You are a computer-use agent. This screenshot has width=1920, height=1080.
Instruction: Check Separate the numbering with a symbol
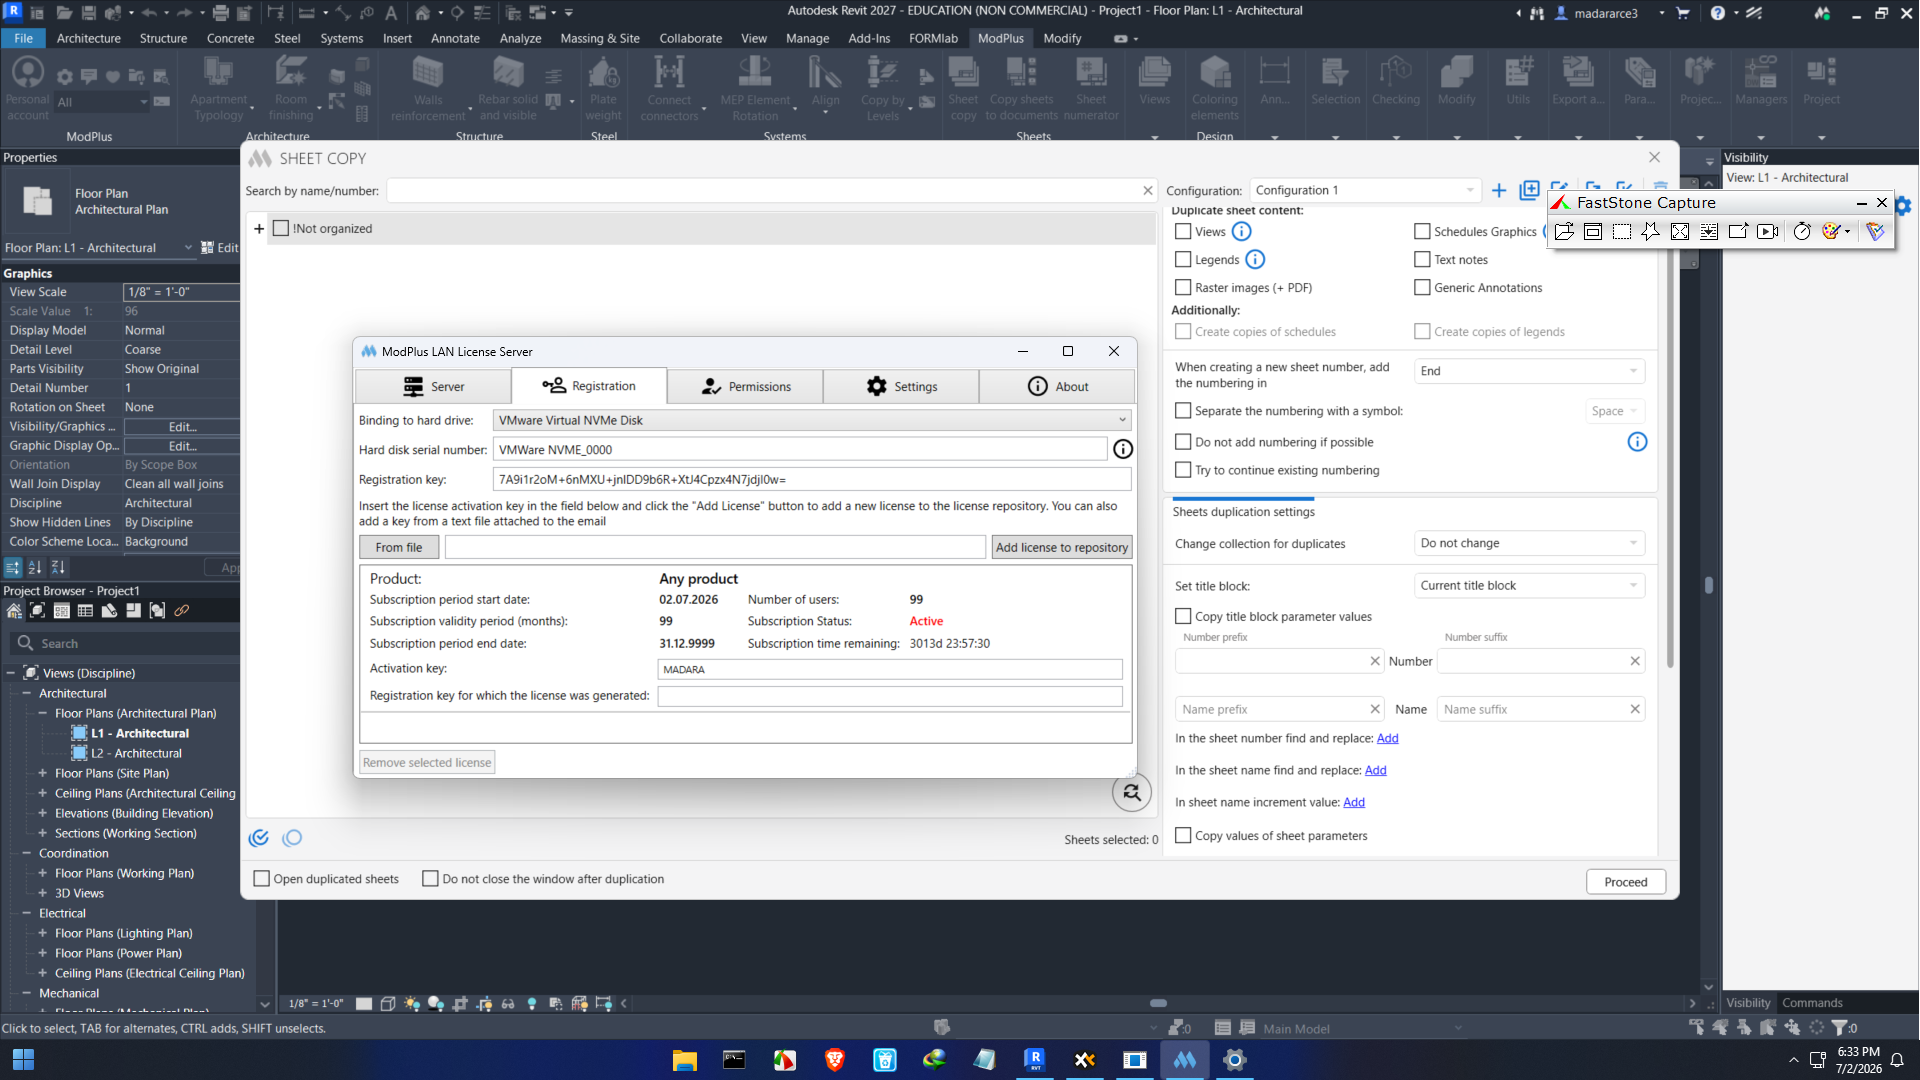[x=1183, y=411]
